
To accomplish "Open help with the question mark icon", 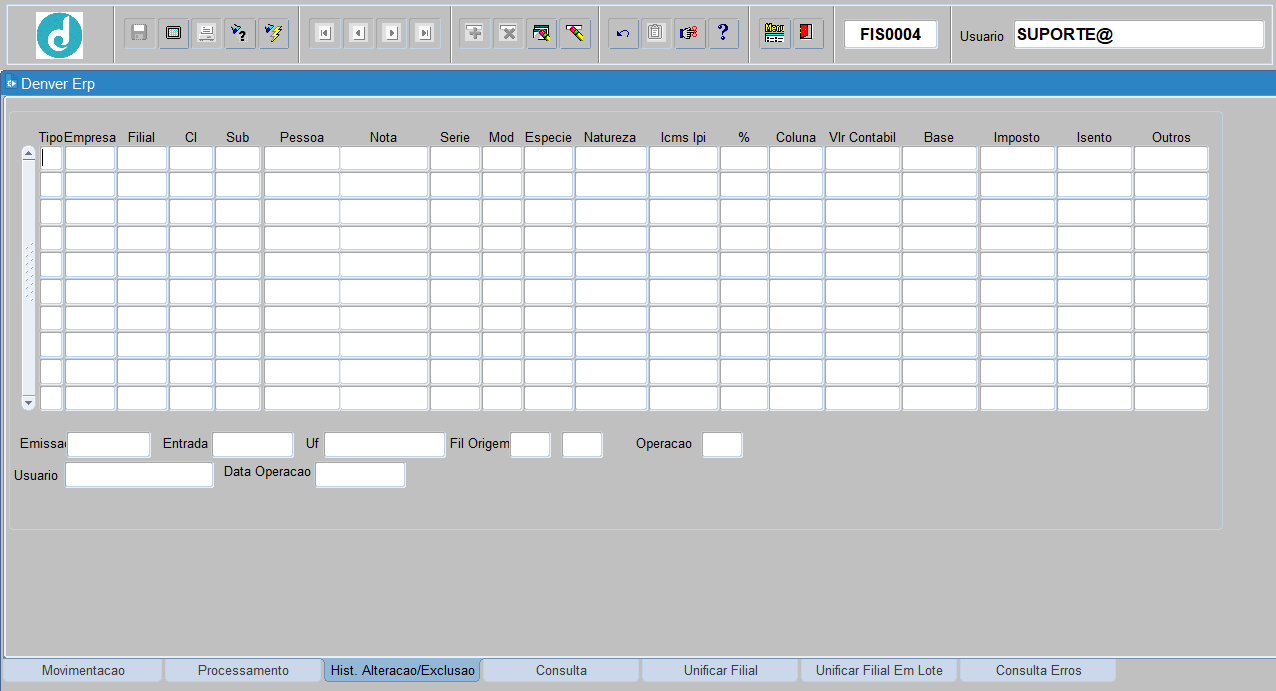I will [723, 33].
